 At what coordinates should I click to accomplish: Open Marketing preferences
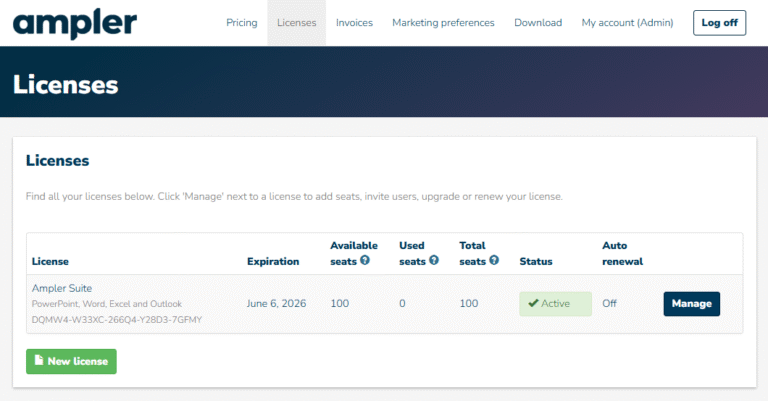click(443, 23)
